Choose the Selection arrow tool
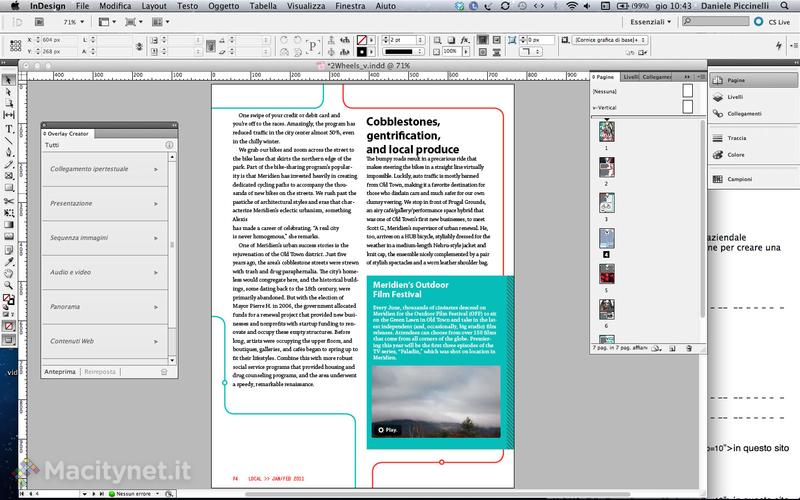800x500 pixels. pos(9,80)
